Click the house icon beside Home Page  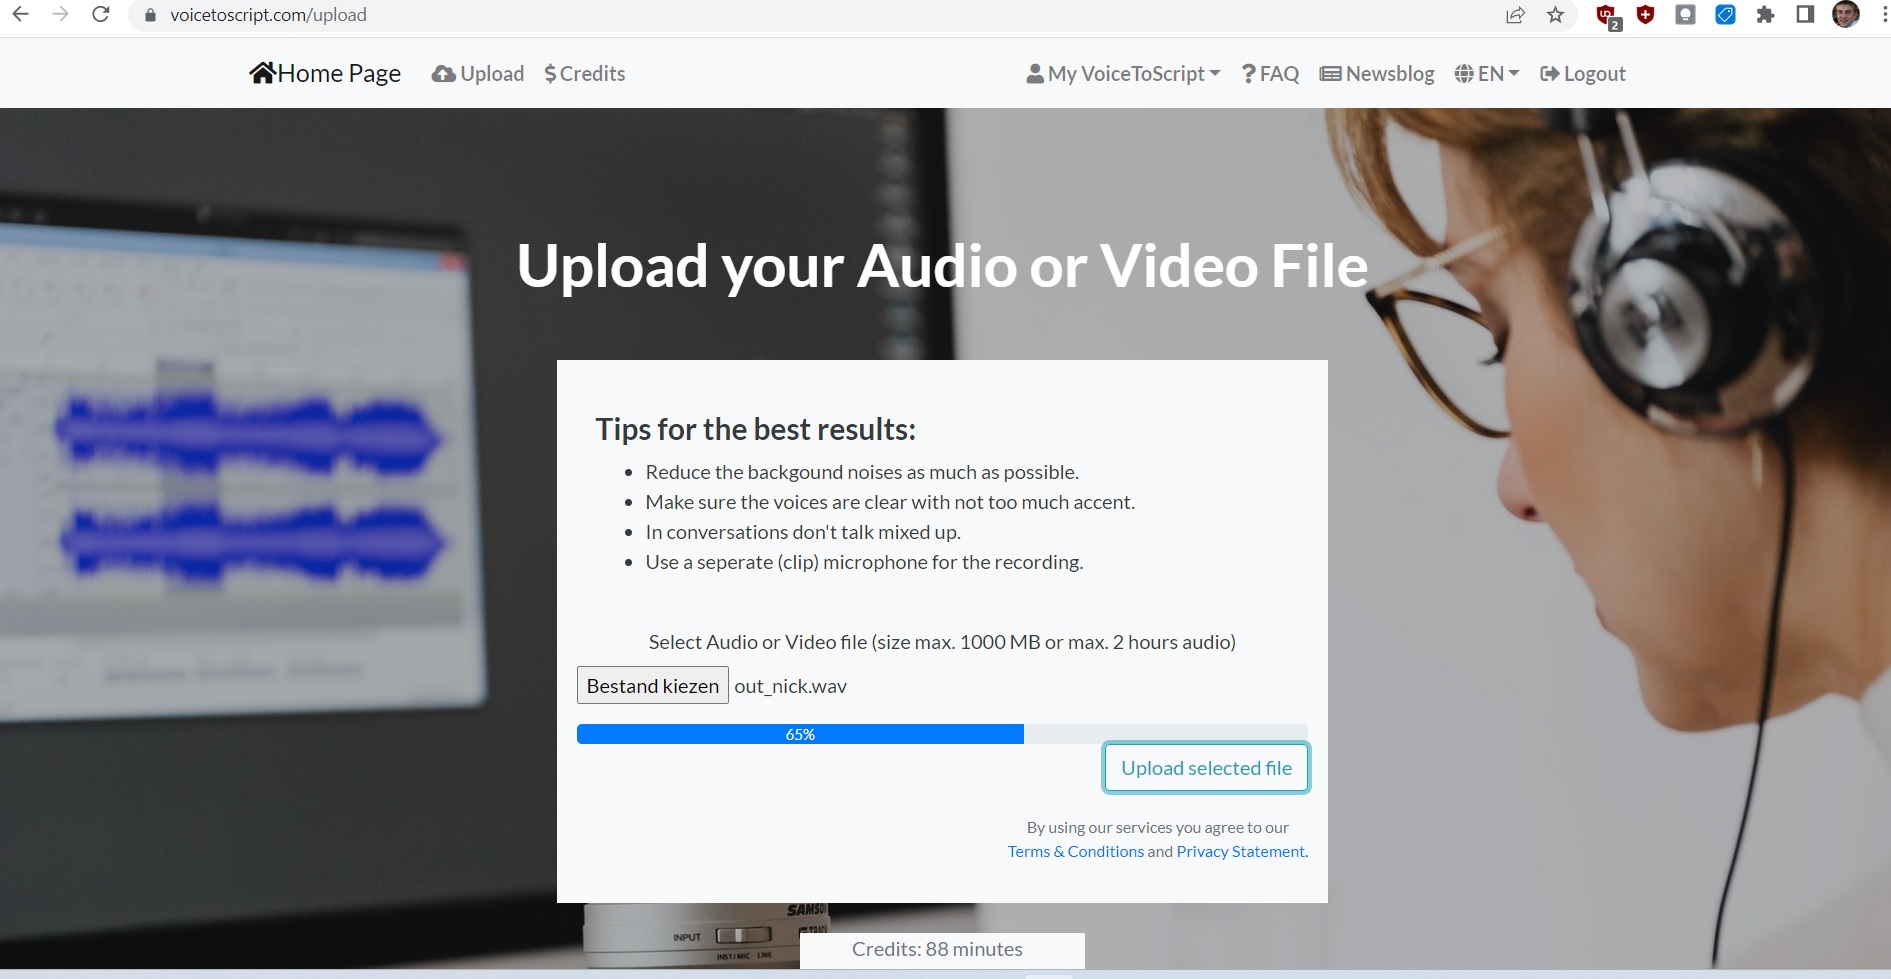[263, 72]
